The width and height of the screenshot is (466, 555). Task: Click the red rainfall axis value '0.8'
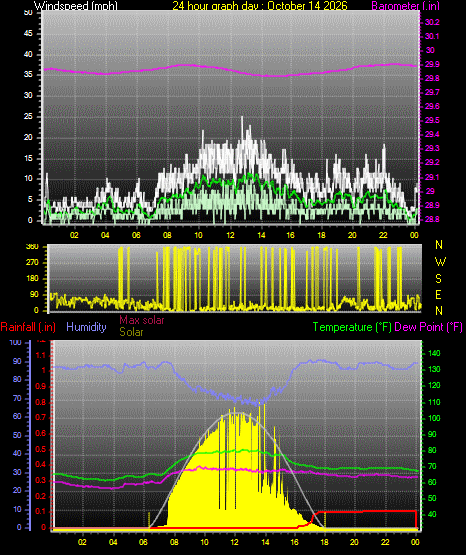point(41,402)
